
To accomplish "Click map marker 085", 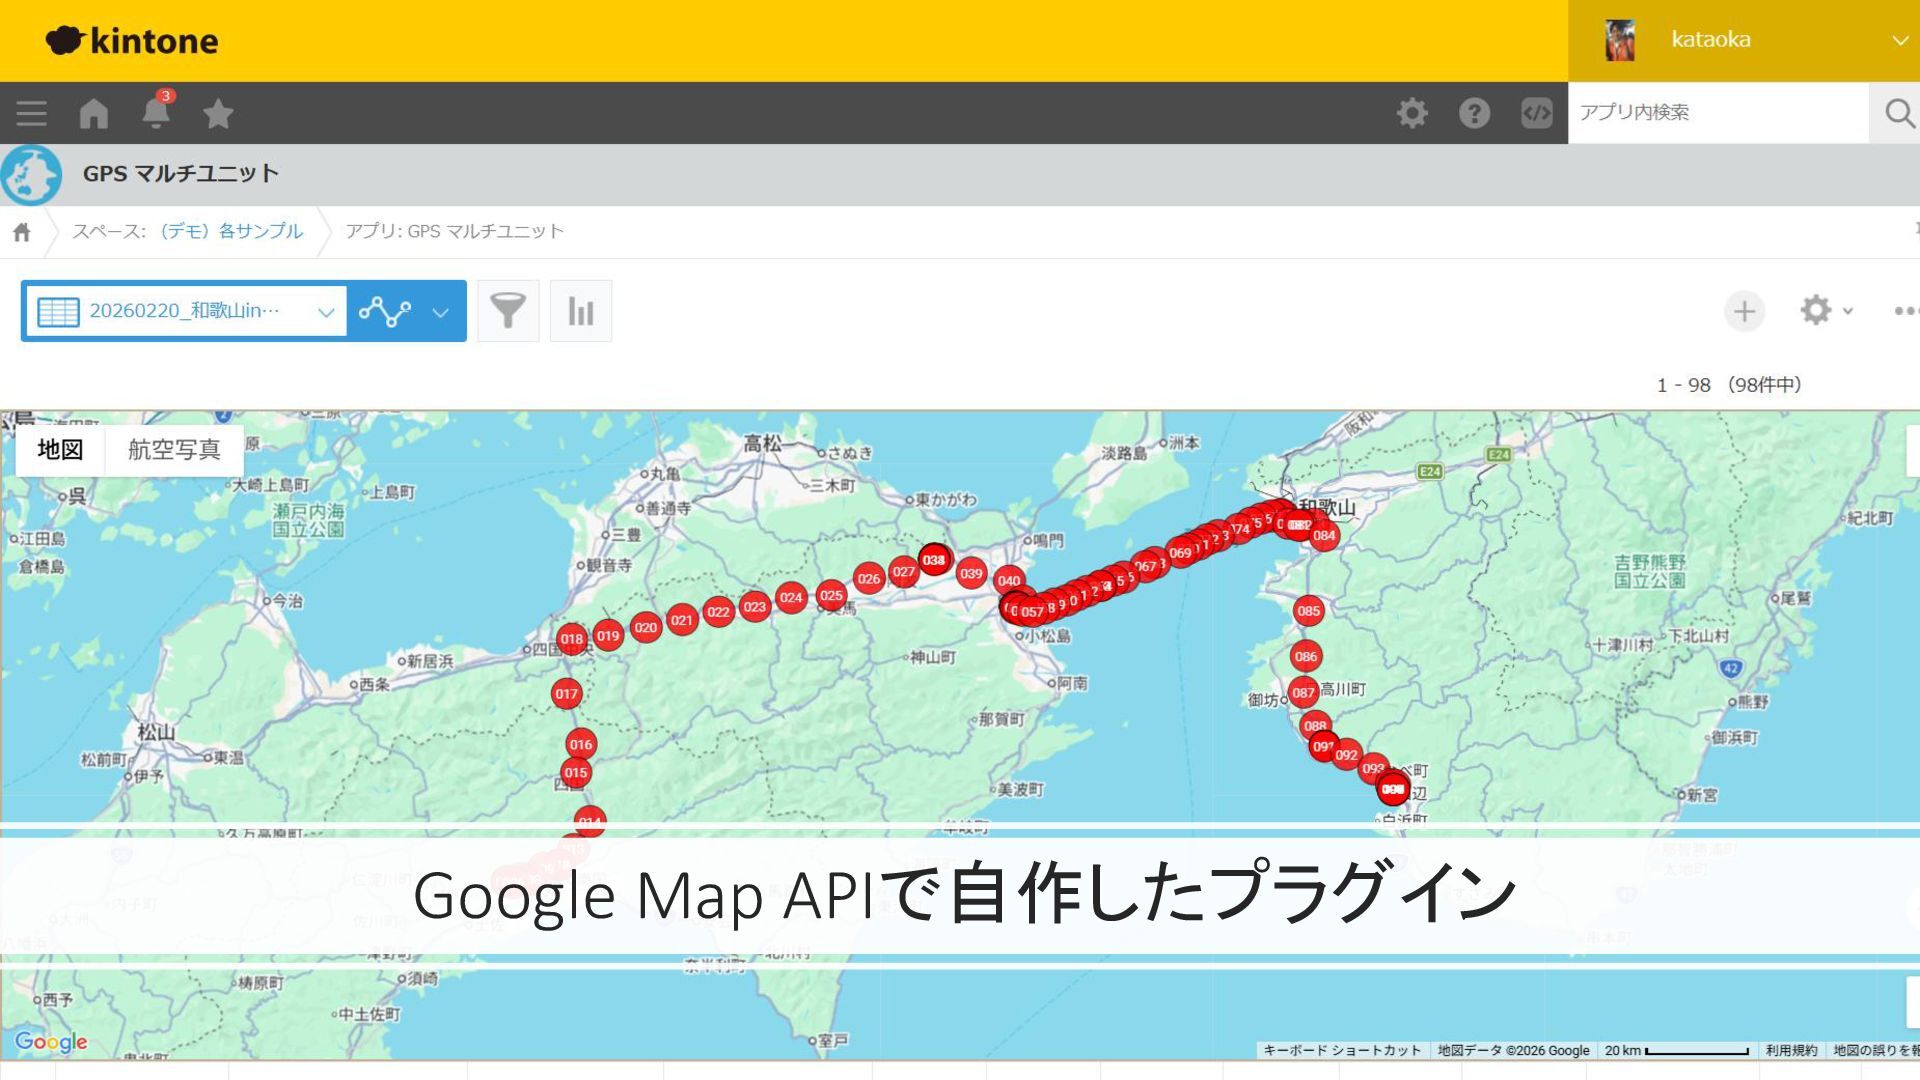I will pyautogui.click(x=1308, y=611).
